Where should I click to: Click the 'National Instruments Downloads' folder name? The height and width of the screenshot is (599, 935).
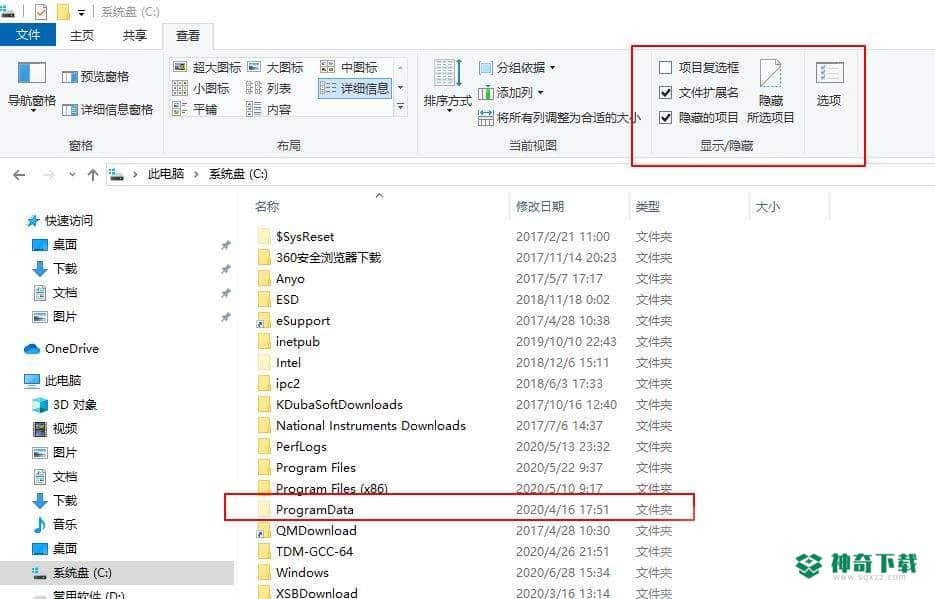tap(371, 426)
